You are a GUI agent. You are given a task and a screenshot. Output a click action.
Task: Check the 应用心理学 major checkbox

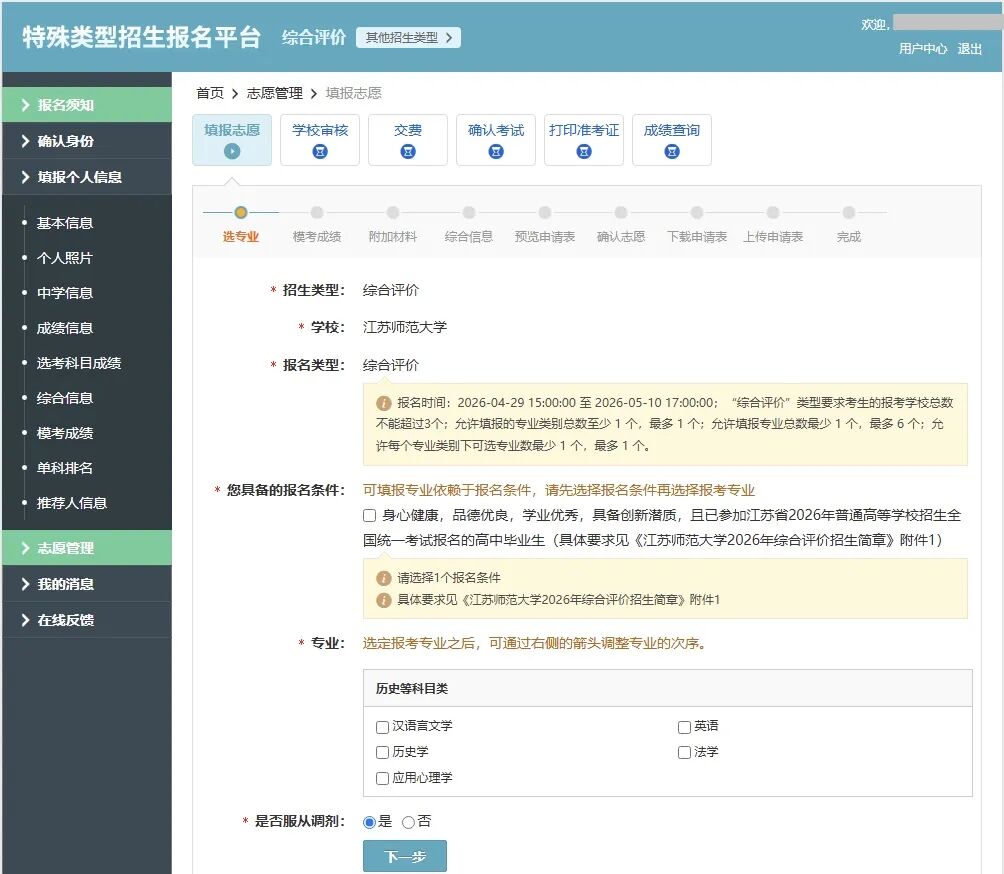(x=382, y=778)
